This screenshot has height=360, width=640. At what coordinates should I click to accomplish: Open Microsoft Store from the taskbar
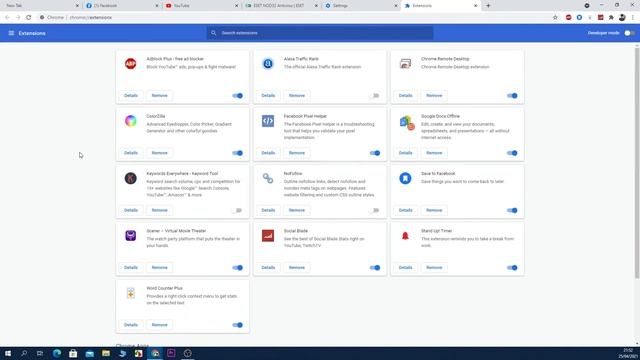73,353
